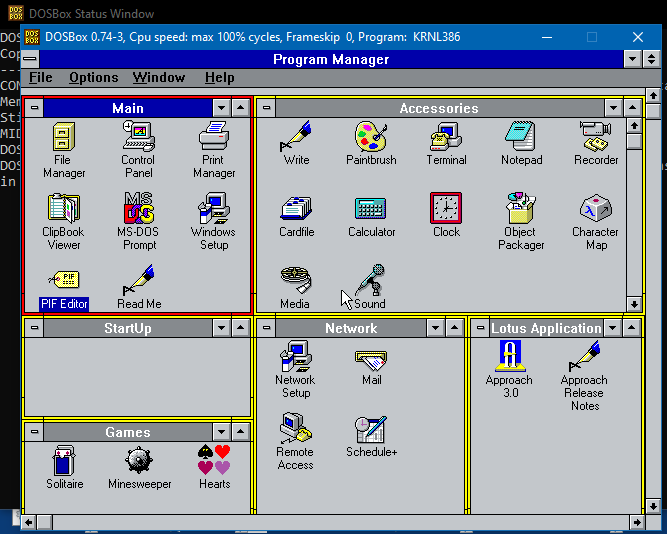The width and height of the screenshot is (667, 534).
Task: Open Program Manager control menu box
Action: point(30,59)
